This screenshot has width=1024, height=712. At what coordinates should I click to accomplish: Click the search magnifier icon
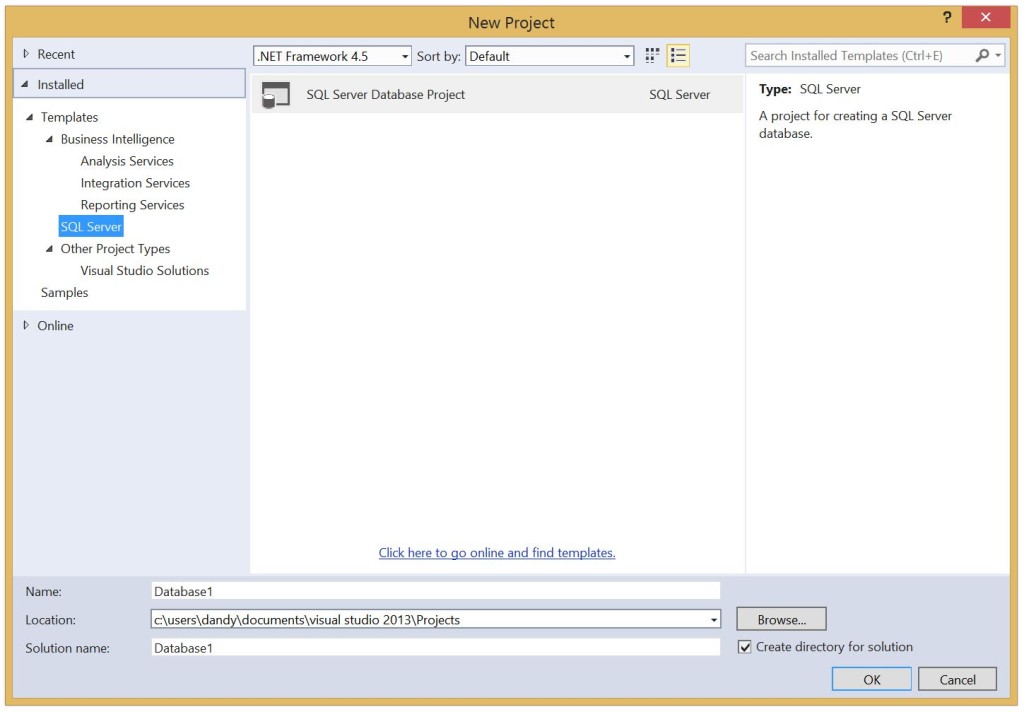tap(982, 56)
